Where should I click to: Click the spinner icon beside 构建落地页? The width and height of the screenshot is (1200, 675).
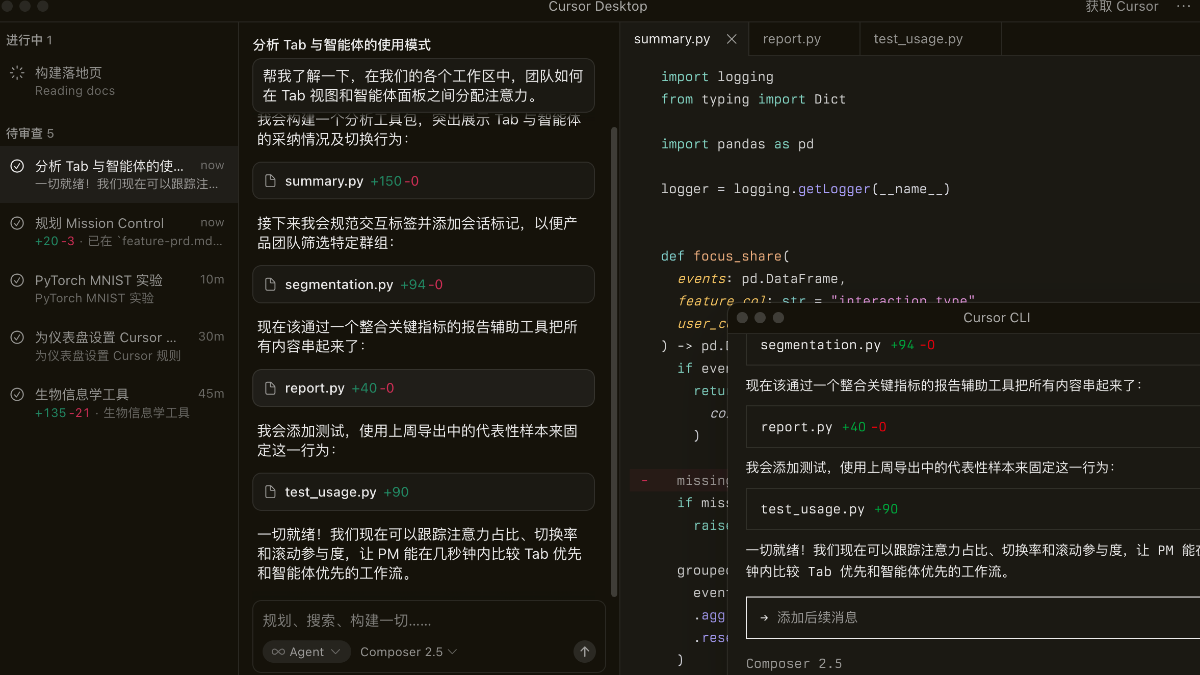pyautogui.click(x=17, y=73)
